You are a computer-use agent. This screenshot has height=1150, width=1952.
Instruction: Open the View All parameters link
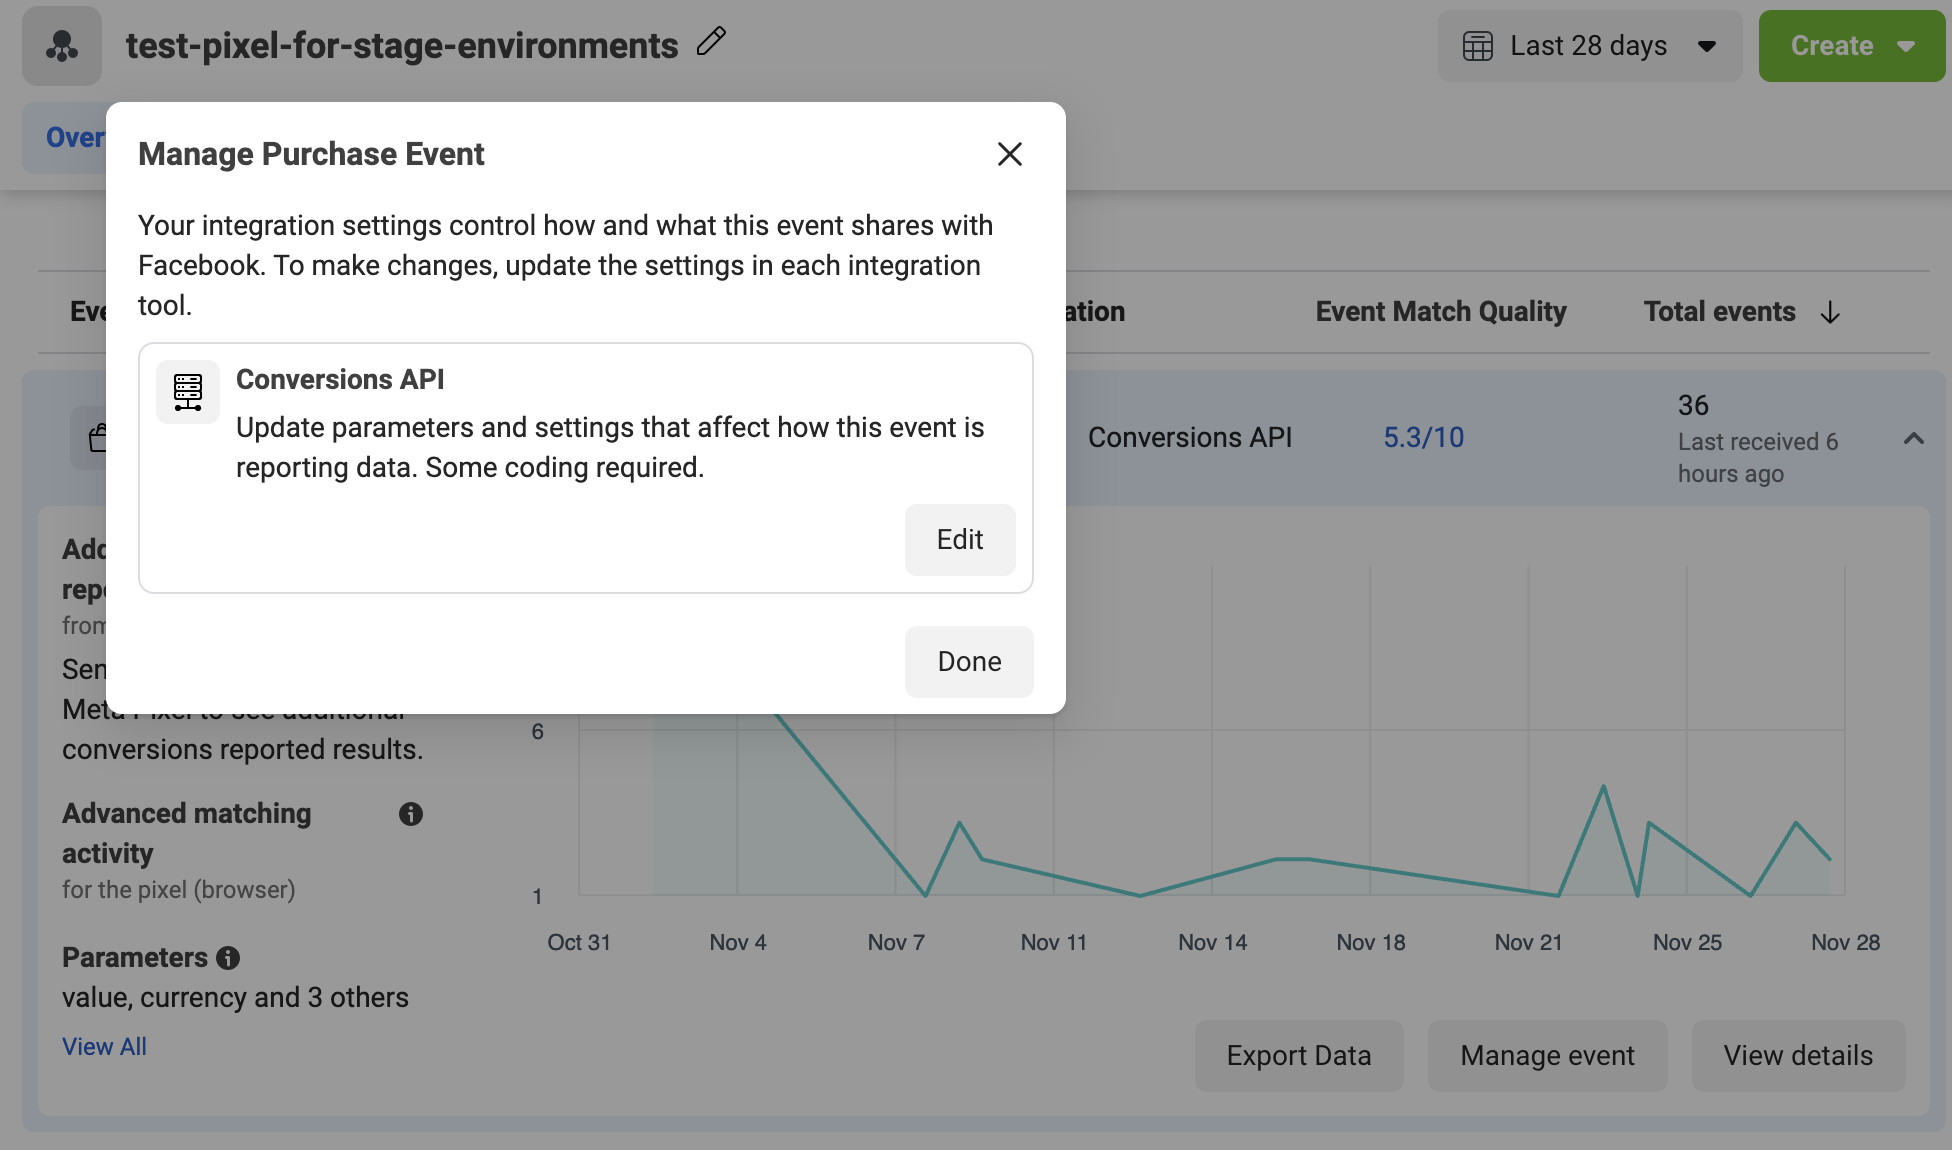pyautogui.click(x=104, y=1047)
